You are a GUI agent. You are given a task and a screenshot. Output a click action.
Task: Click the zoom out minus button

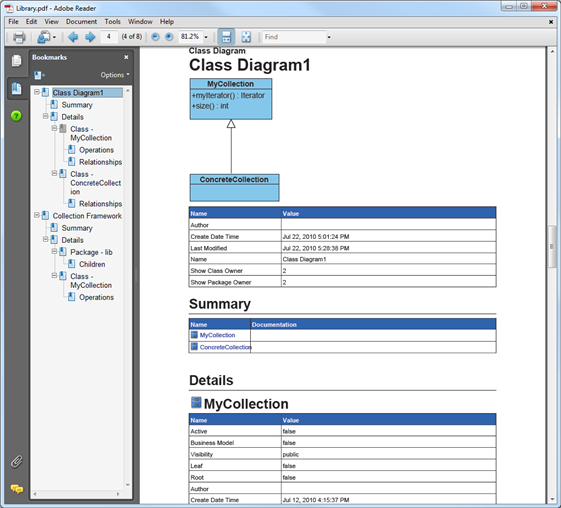[x=155, y=37]
